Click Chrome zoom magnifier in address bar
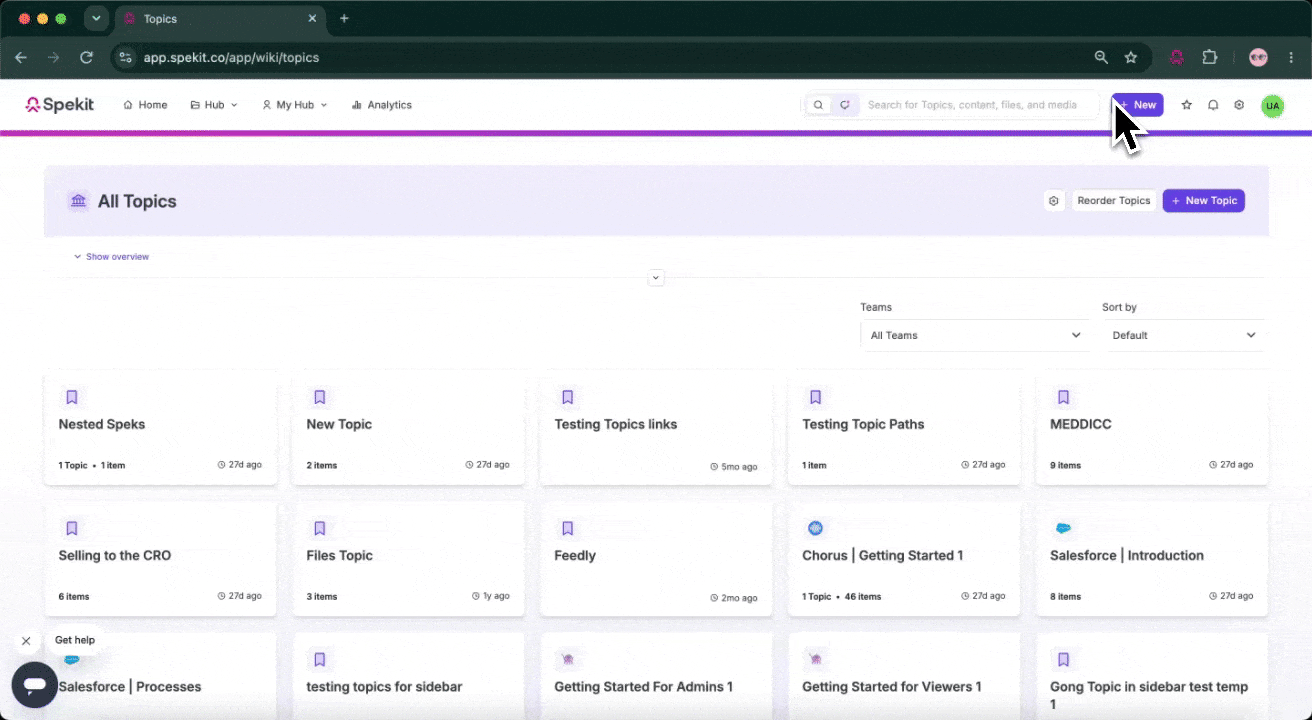 point(1101,57)
